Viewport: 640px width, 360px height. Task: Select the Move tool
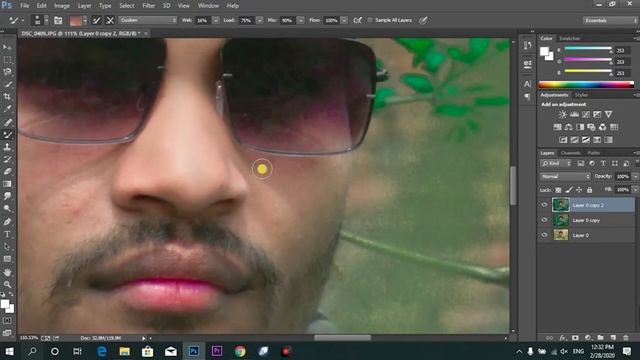pos(7,47)
